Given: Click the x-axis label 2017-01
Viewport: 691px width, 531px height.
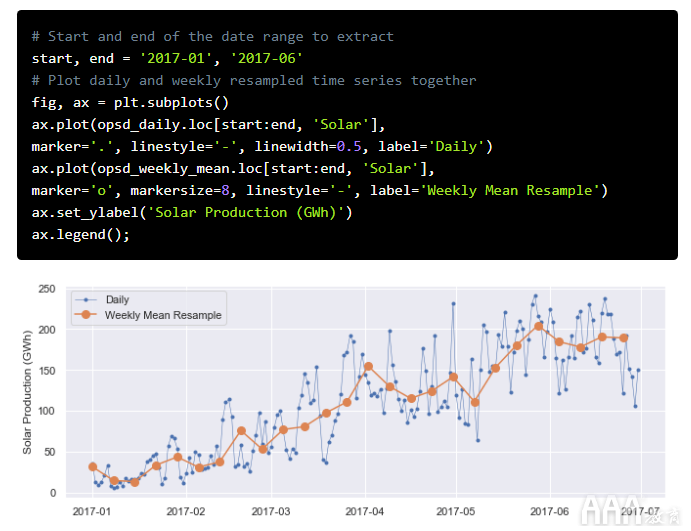Looking at the screenshot, I should [x=92, y=512].
